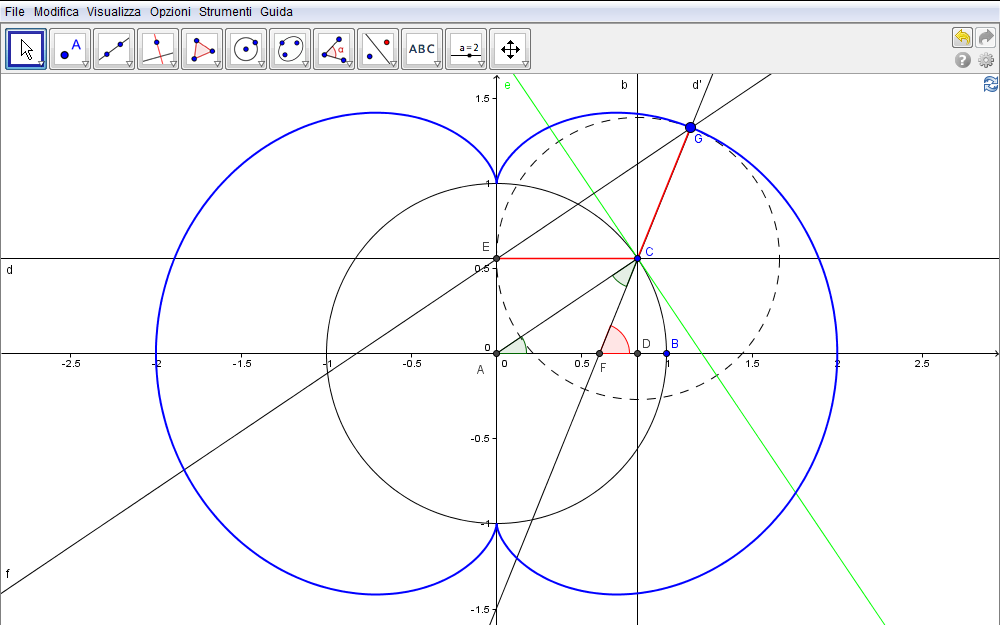Screen dimensions: 1000x625
Task: Select the New Point tool
Action: 70,48
